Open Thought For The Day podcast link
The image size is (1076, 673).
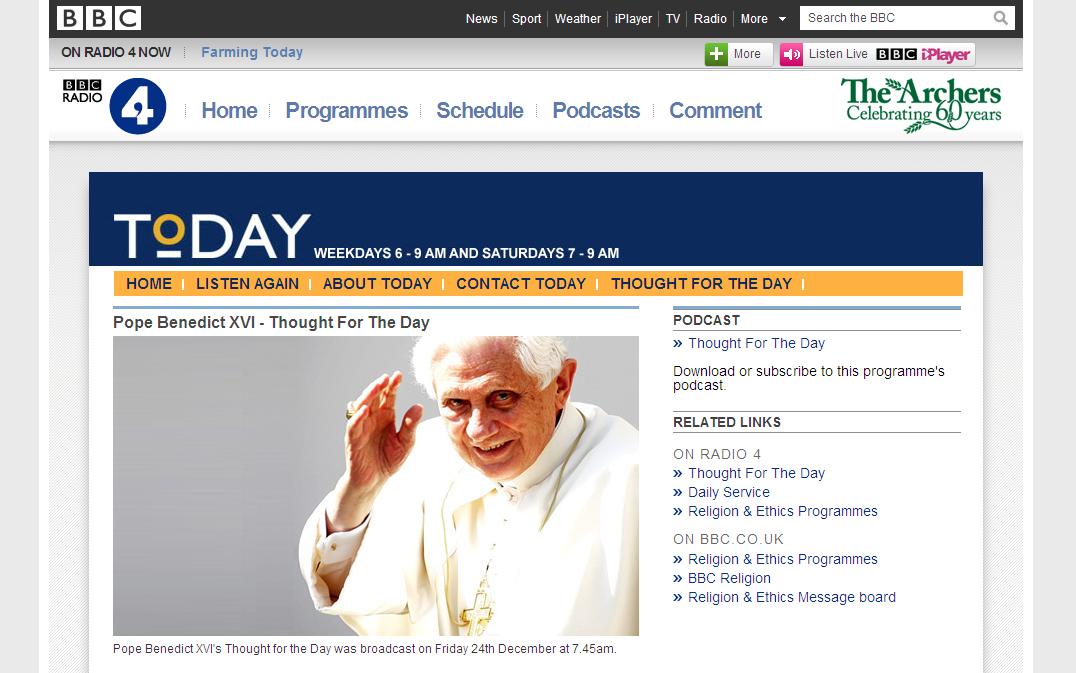(756, 343)
